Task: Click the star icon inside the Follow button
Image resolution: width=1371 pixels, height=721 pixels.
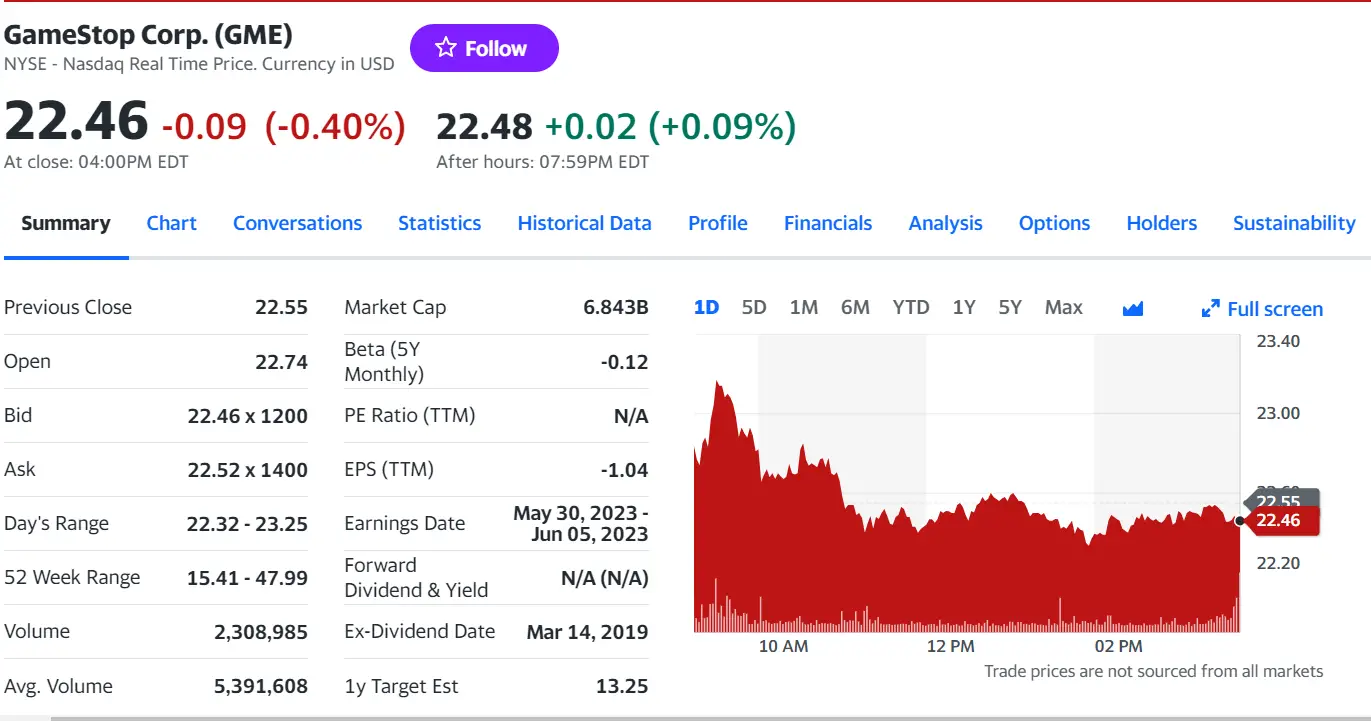Action: (443, 47)
